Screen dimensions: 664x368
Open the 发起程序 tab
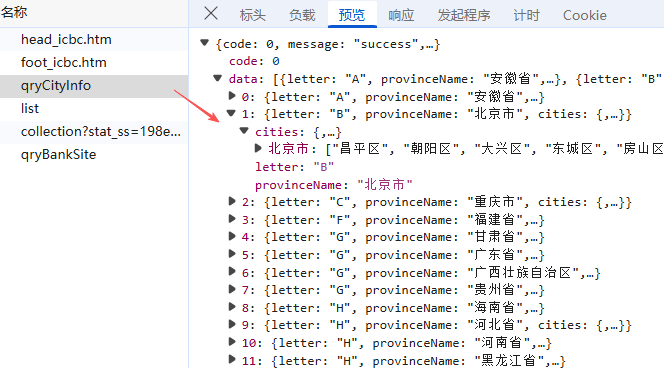point(464,15)
